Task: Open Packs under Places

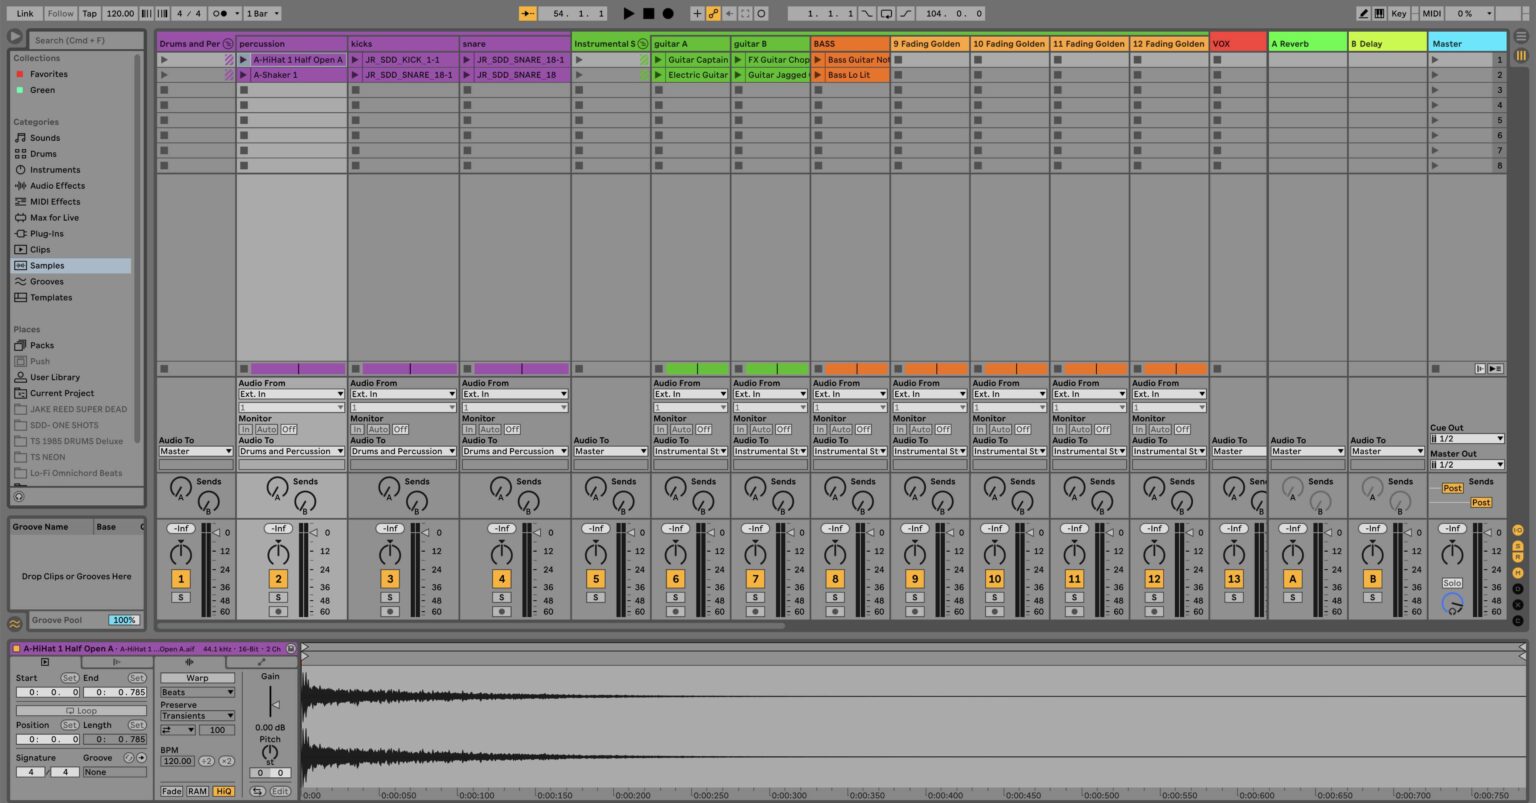Action: 42,346
